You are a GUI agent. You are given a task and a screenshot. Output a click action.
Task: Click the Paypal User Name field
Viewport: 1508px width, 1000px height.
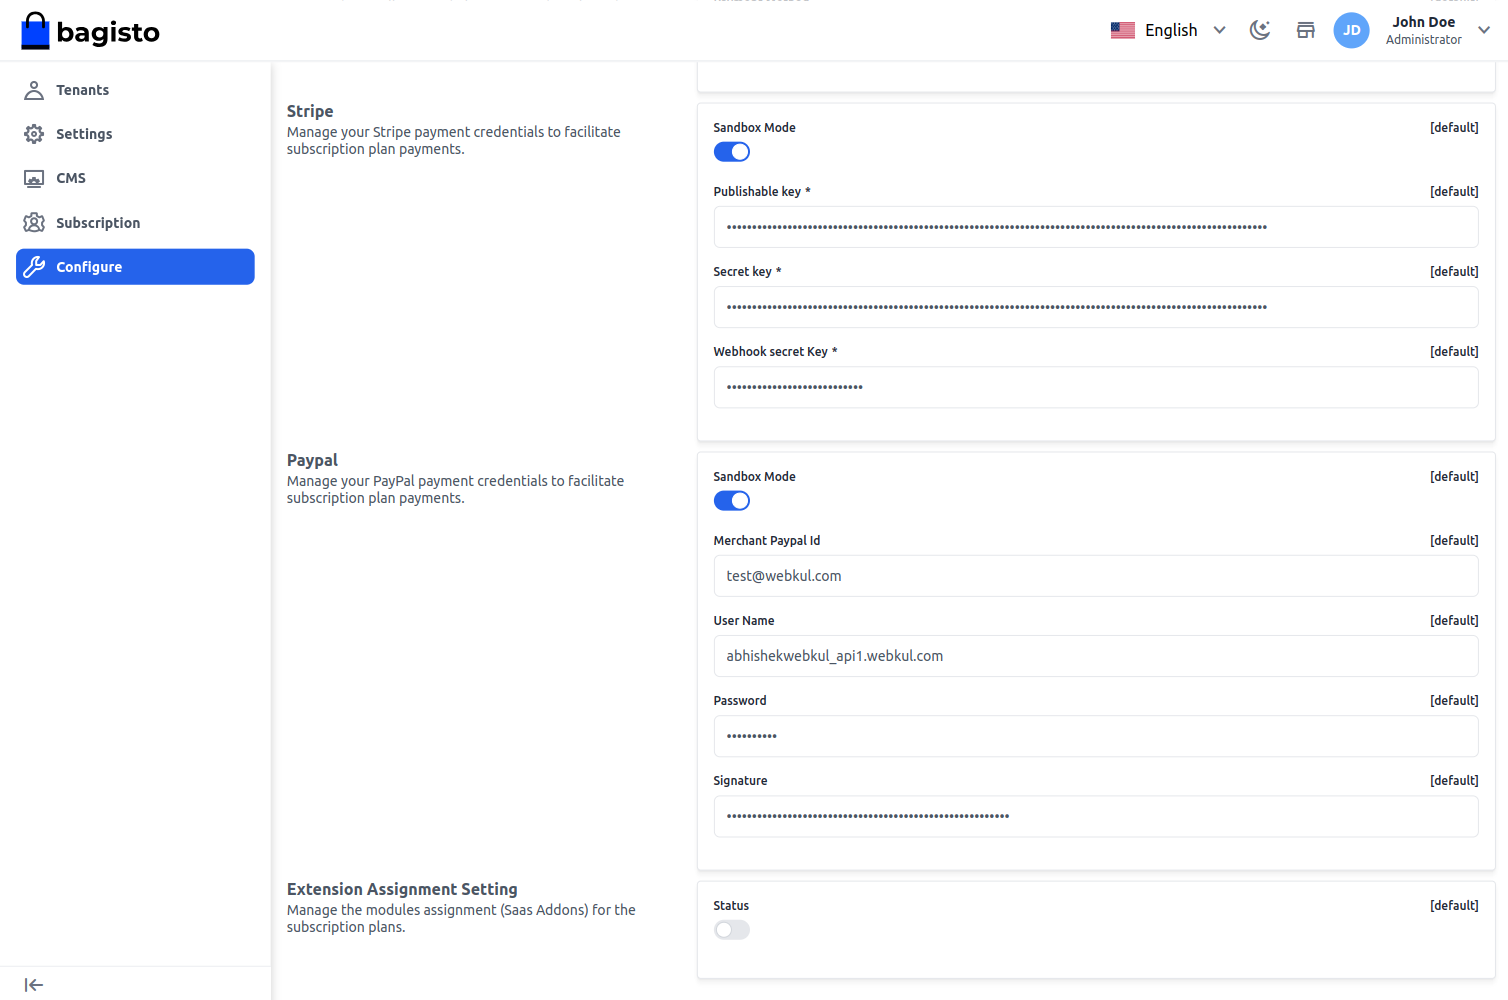[x=1096, y=656]
